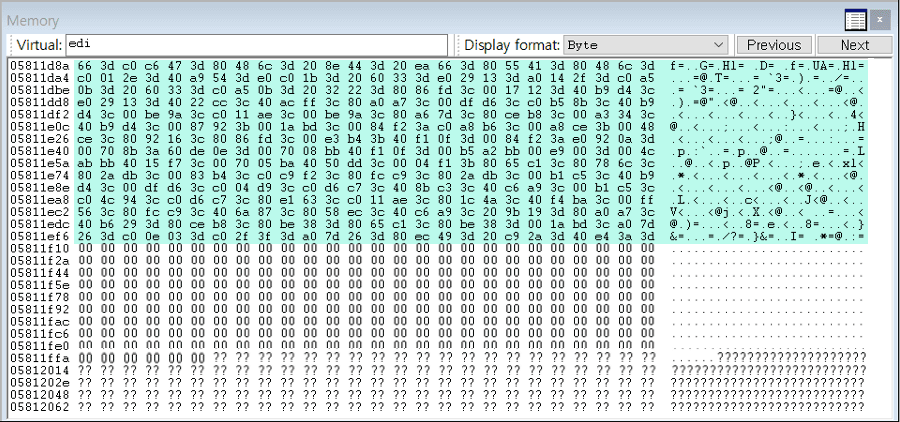Click the Memory window title text
This screenshot has width=900, height=422.
point(33,21)
